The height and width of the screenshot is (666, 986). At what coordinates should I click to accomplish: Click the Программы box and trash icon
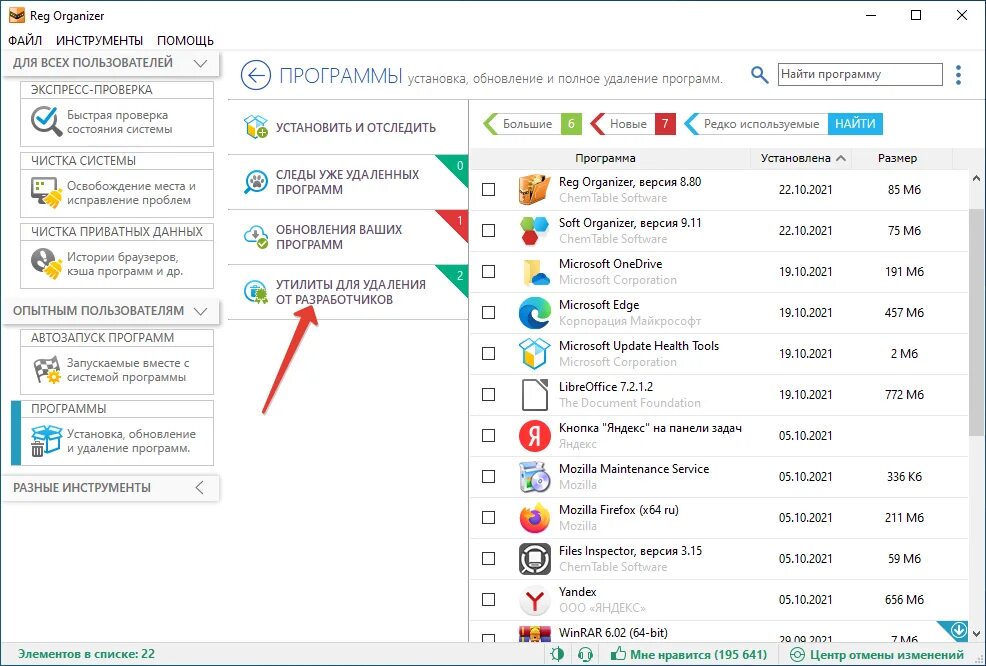tap(46, 440)
